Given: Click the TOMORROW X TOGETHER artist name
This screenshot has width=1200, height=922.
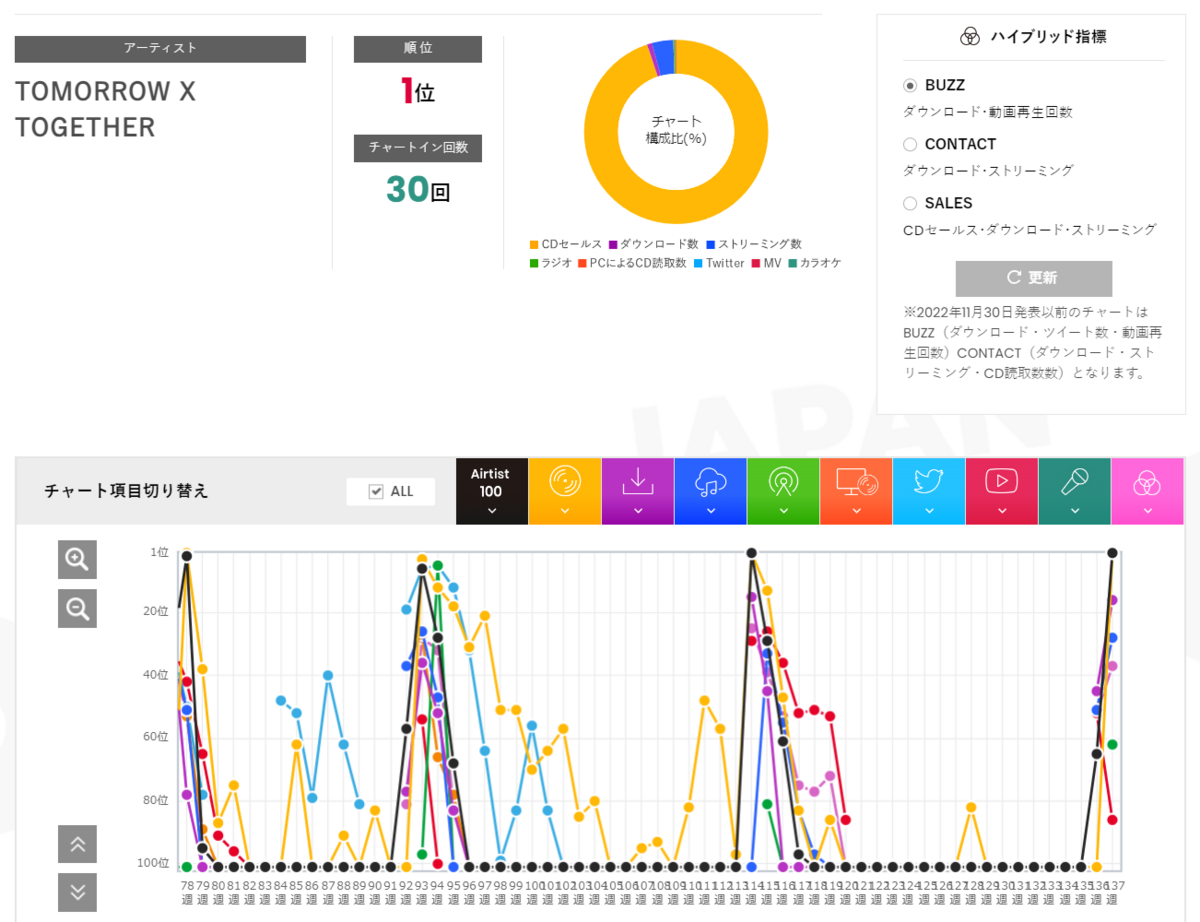Looking at the screenshot, I should [x=106, y=110].
